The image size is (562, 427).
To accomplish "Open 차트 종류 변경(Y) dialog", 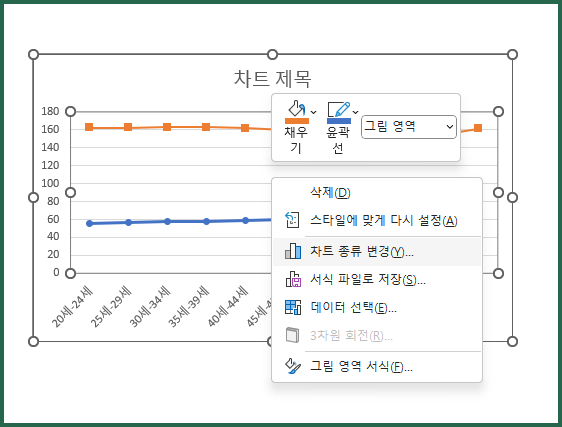I will pyautogui.click(x=377, y=252).
